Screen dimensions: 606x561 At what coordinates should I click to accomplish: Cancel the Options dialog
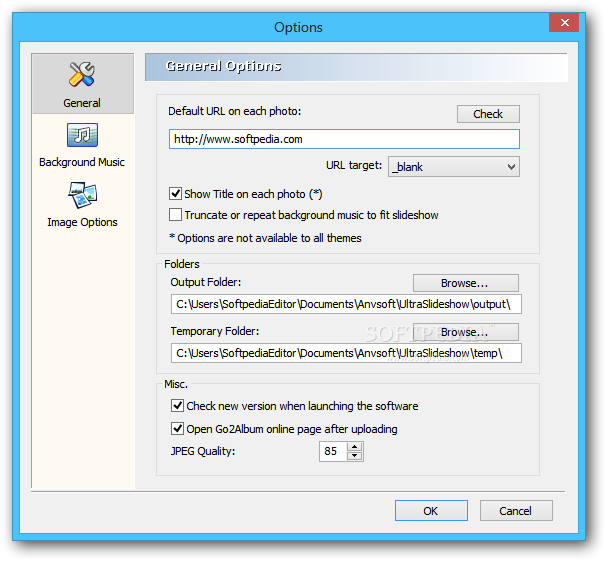point(516,511)
